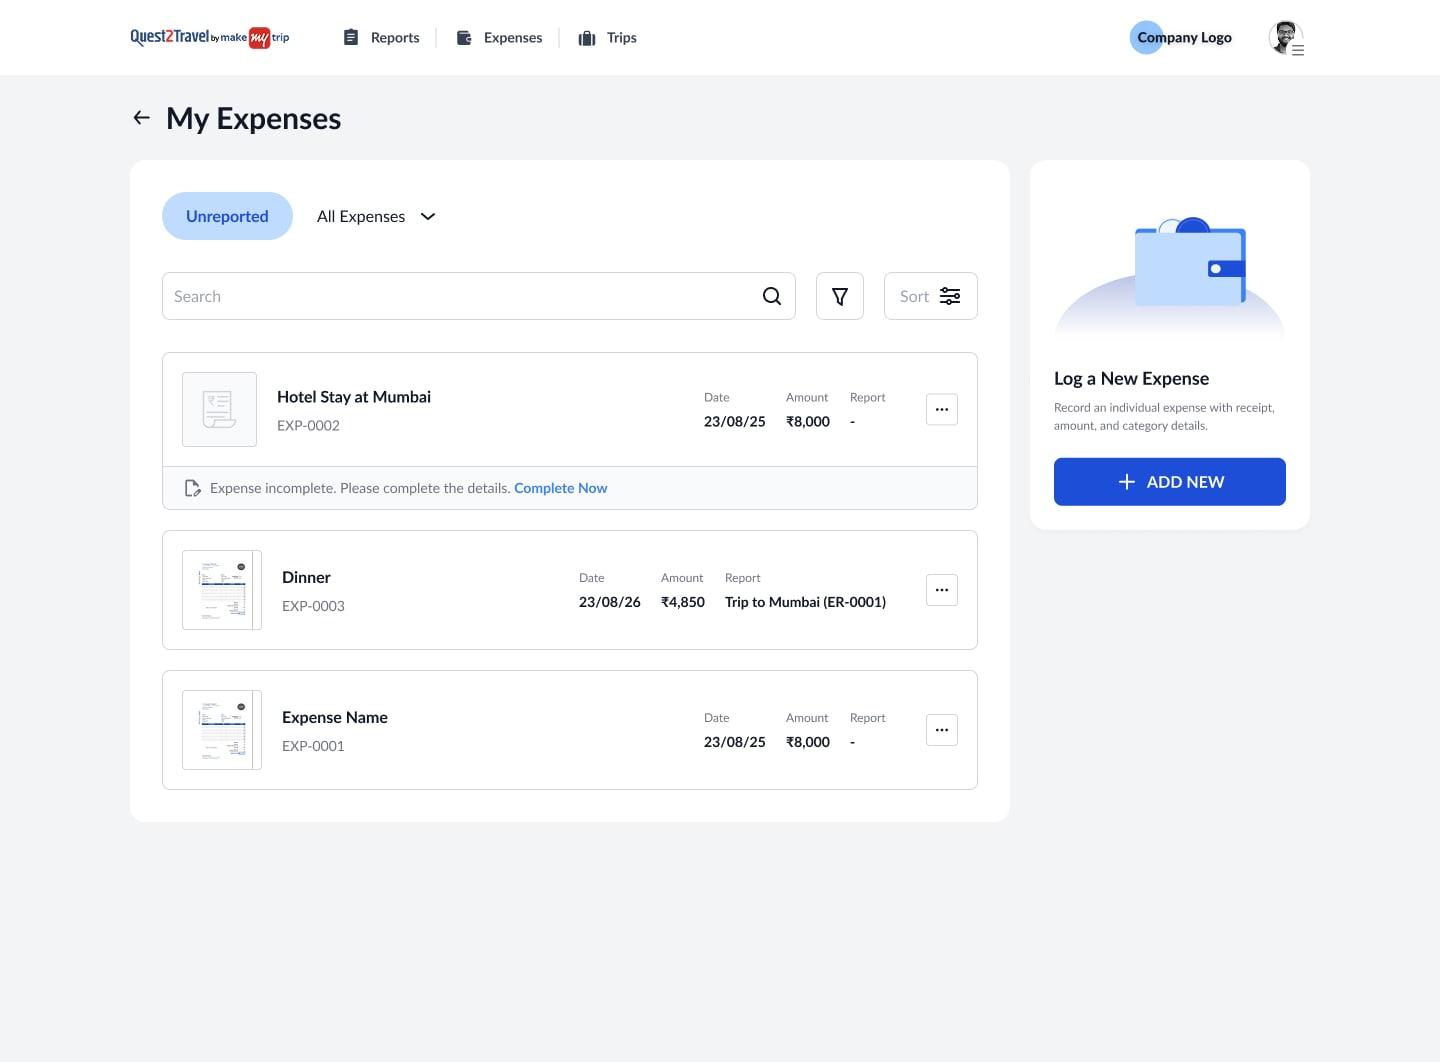Click the EXP-0003 expense ID
Screen dimensions: 1440x1062
313,606
